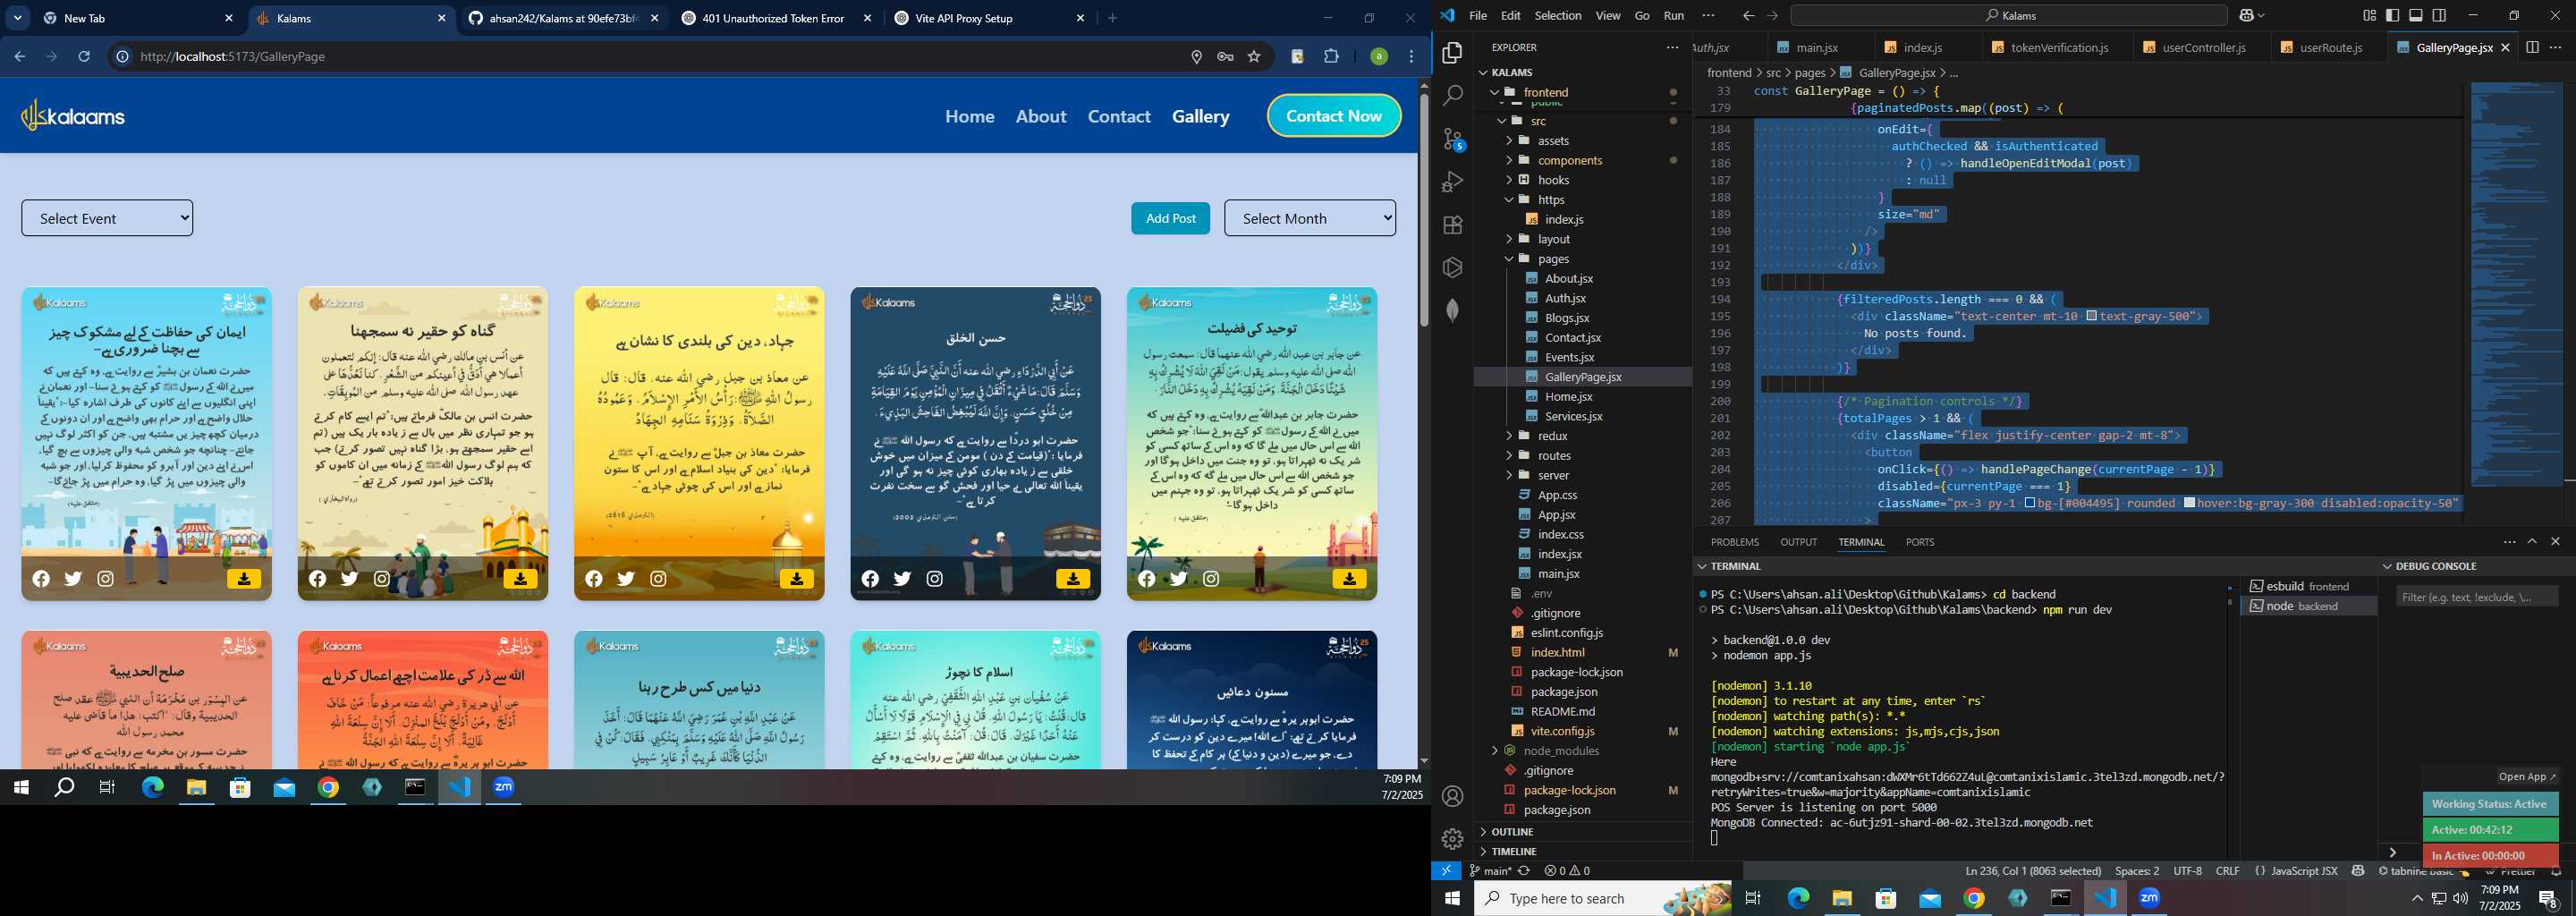
Task: Open Manage gear icon in VS Code
Action: pos(1453,839)
